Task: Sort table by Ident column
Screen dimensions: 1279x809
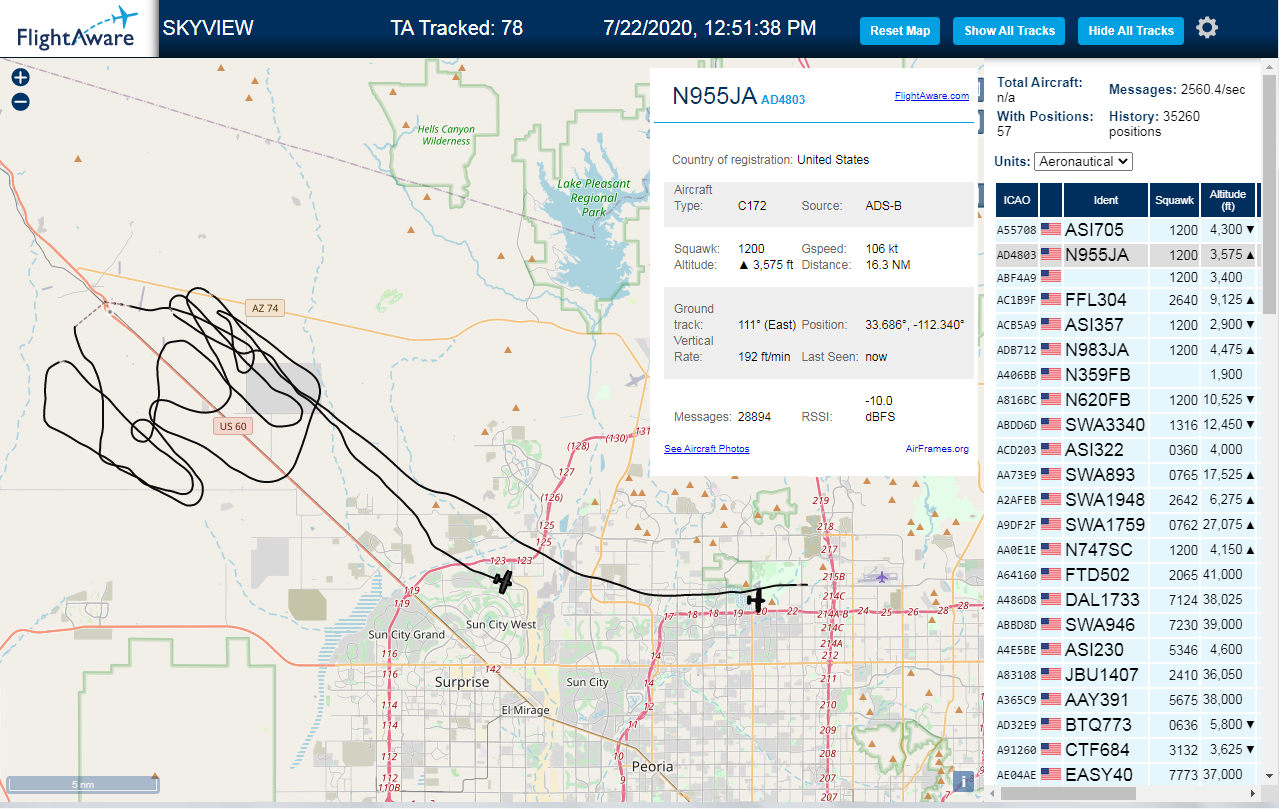Action: point(1106,200)
